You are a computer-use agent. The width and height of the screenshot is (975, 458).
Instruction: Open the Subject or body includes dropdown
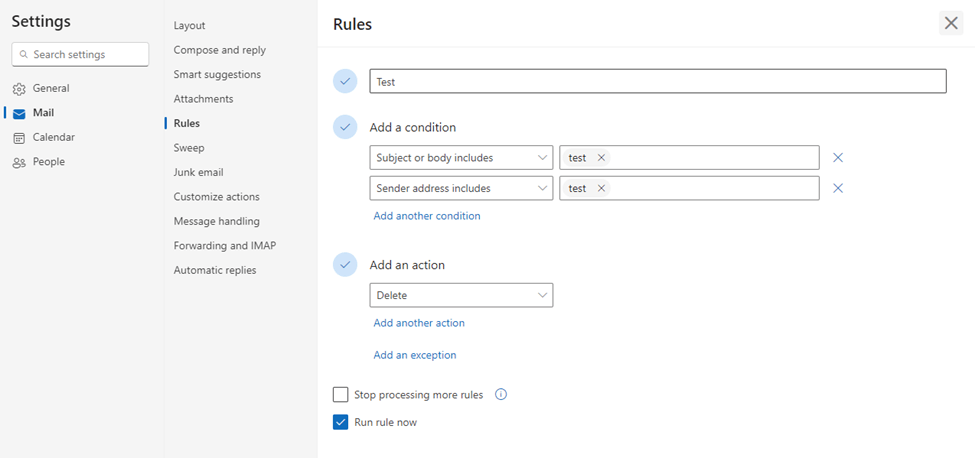(461, 158)
